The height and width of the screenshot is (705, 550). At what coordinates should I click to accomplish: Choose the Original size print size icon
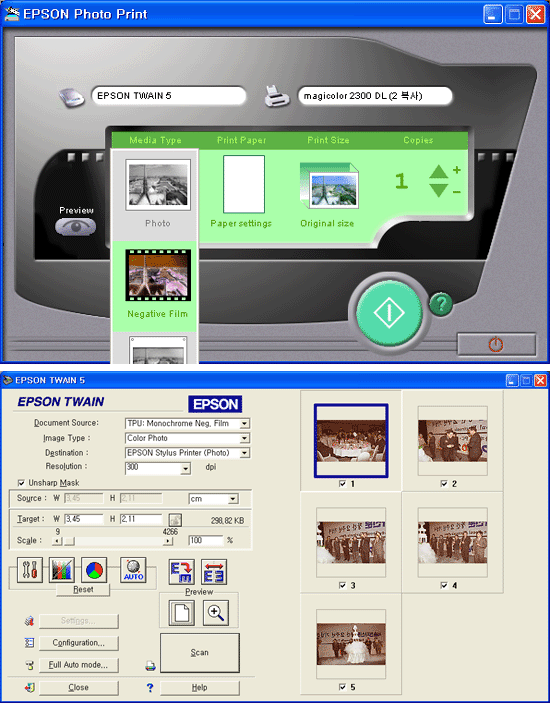pos(329,186)
